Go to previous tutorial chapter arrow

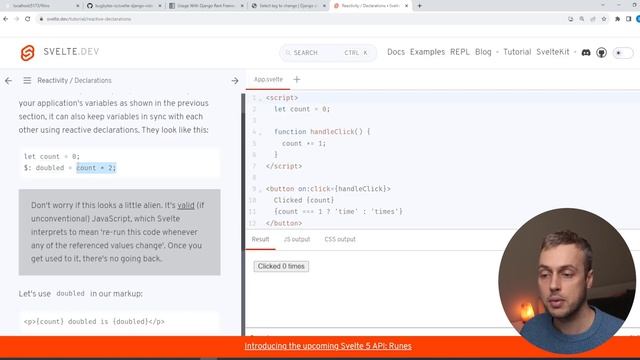click(8, 81)
